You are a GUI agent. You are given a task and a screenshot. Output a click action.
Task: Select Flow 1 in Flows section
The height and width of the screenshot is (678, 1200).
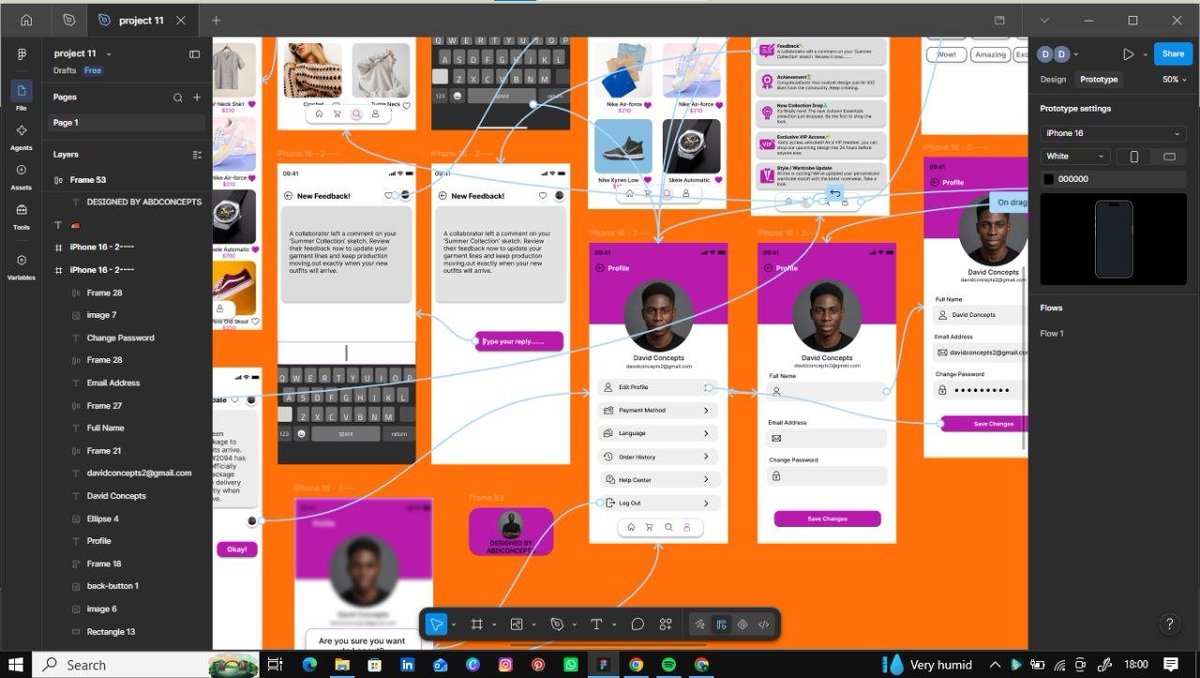[1052, 334]
